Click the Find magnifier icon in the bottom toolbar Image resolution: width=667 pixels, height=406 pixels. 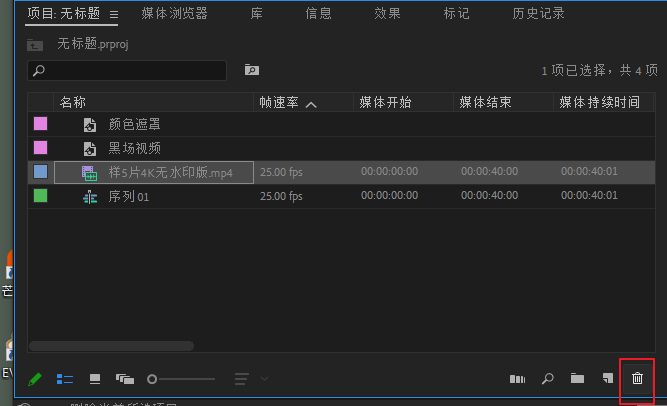[547, 379]
